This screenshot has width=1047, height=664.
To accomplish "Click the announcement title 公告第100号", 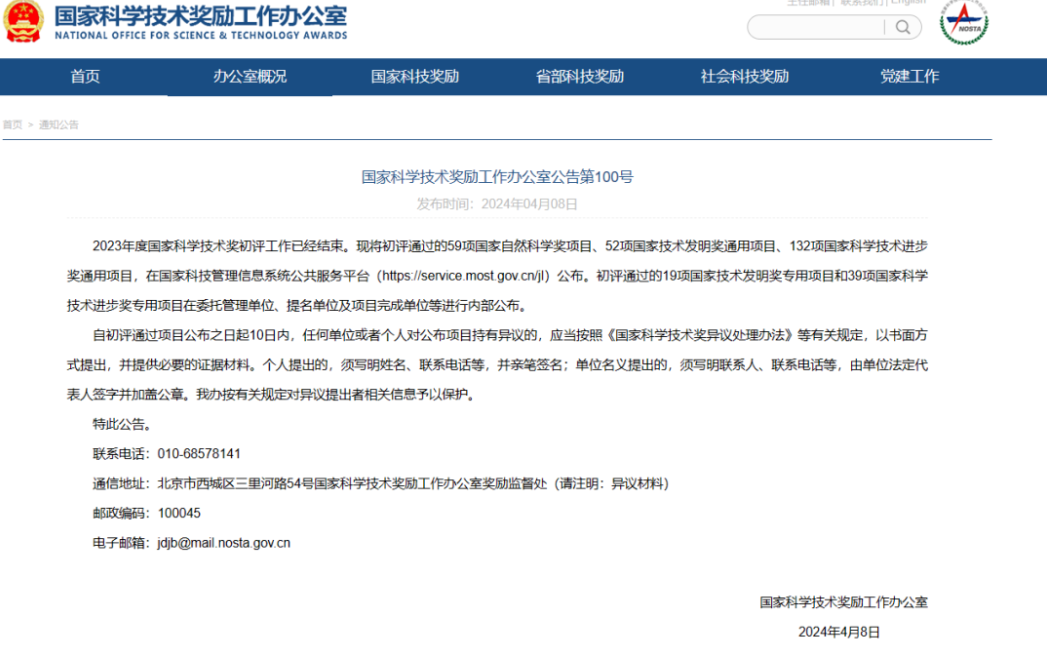I will tap(497, 176).
